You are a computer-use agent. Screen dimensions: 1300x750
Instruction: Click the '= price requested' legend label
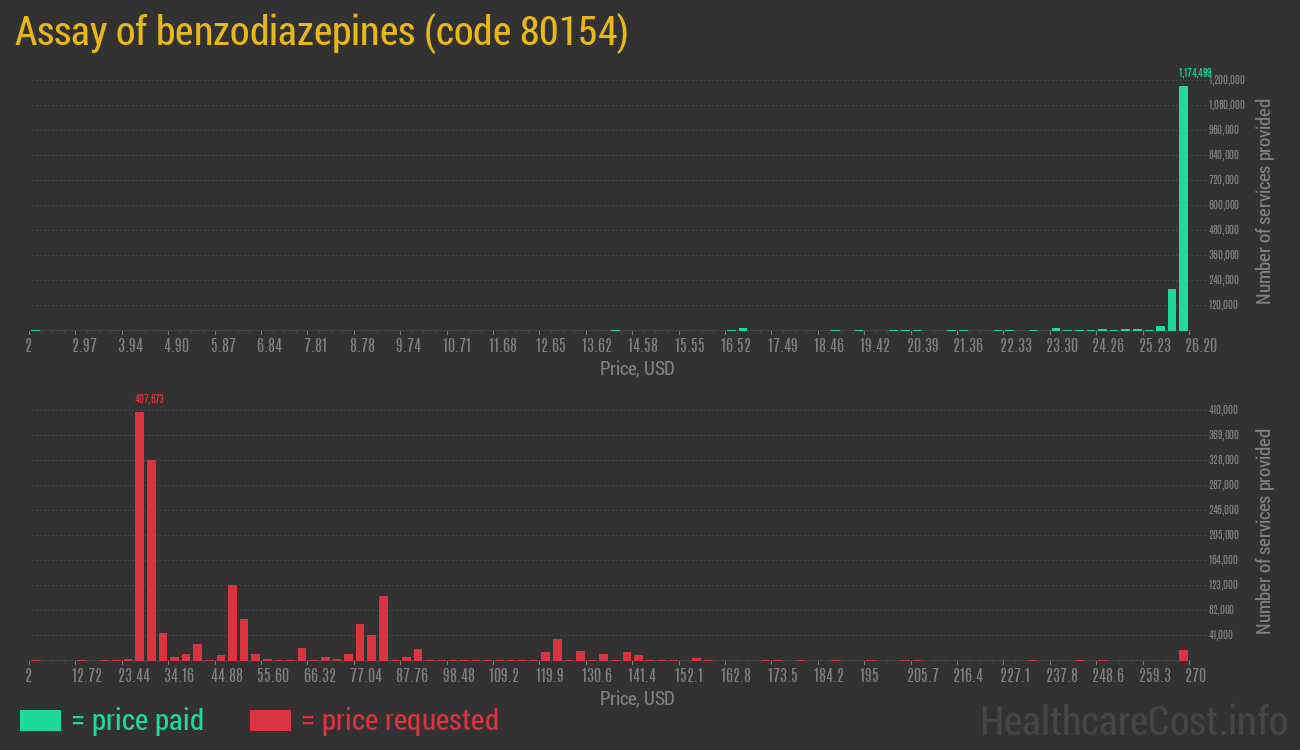click(x=399, y=720)
